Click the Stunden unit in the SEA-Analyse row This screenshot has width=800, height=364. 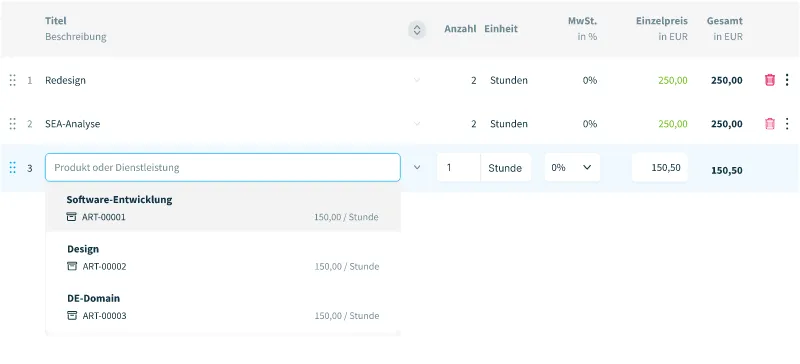[x=509, y=124]
